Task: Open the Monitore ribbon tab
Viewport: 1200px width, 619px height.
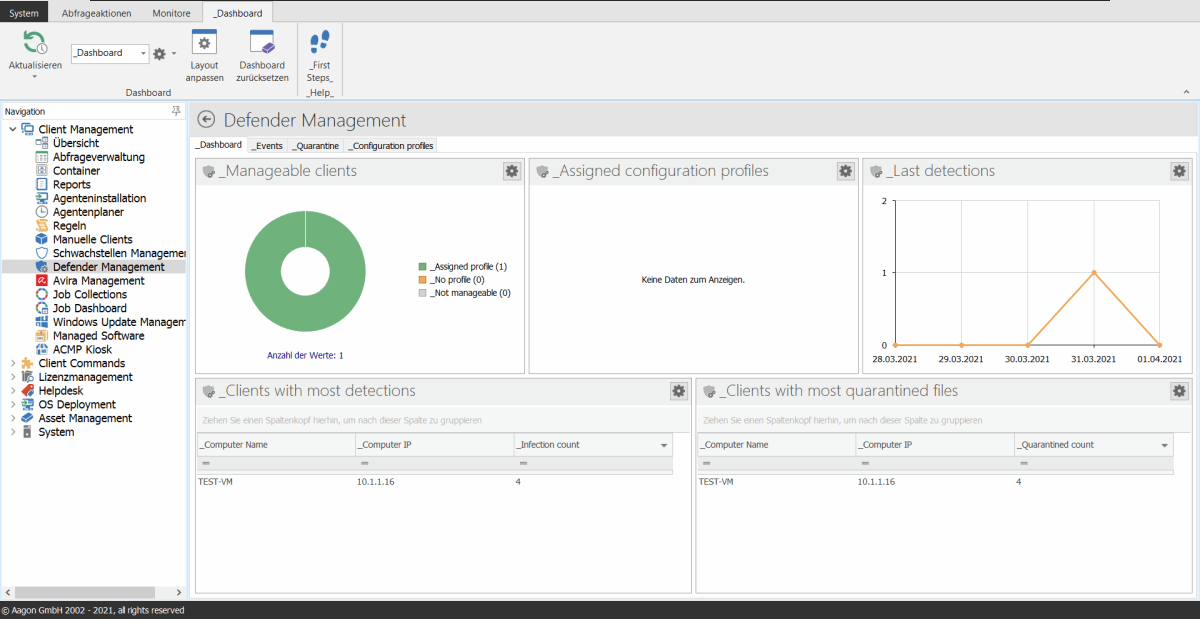Action: [x=170, y=13]
